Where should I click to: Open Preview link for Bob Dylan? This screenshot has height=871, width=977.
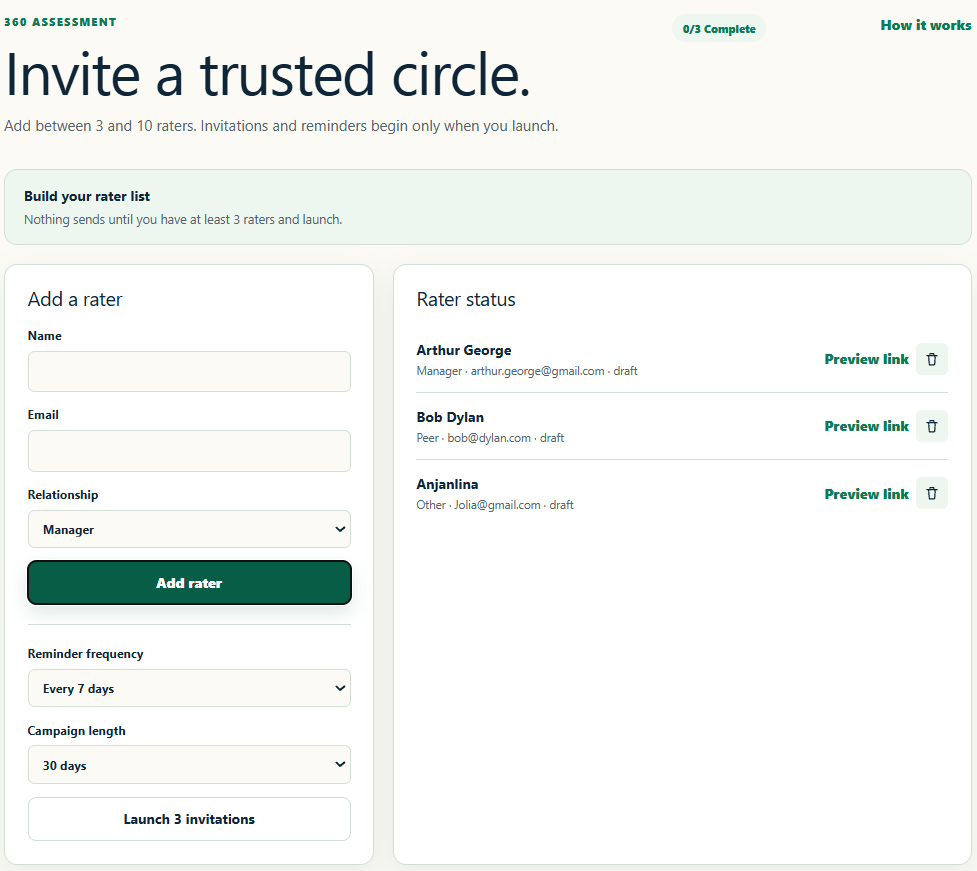click(x=866, y=426)
